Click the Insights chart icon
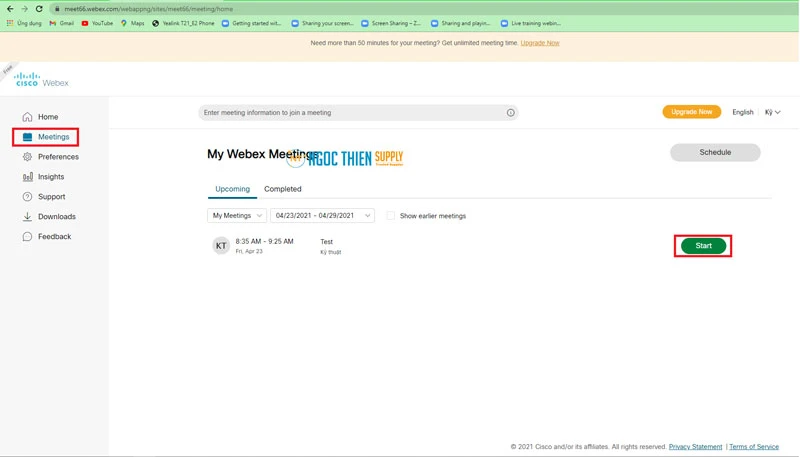The height and width of the screenshot is (457, 800). [28, 176]
